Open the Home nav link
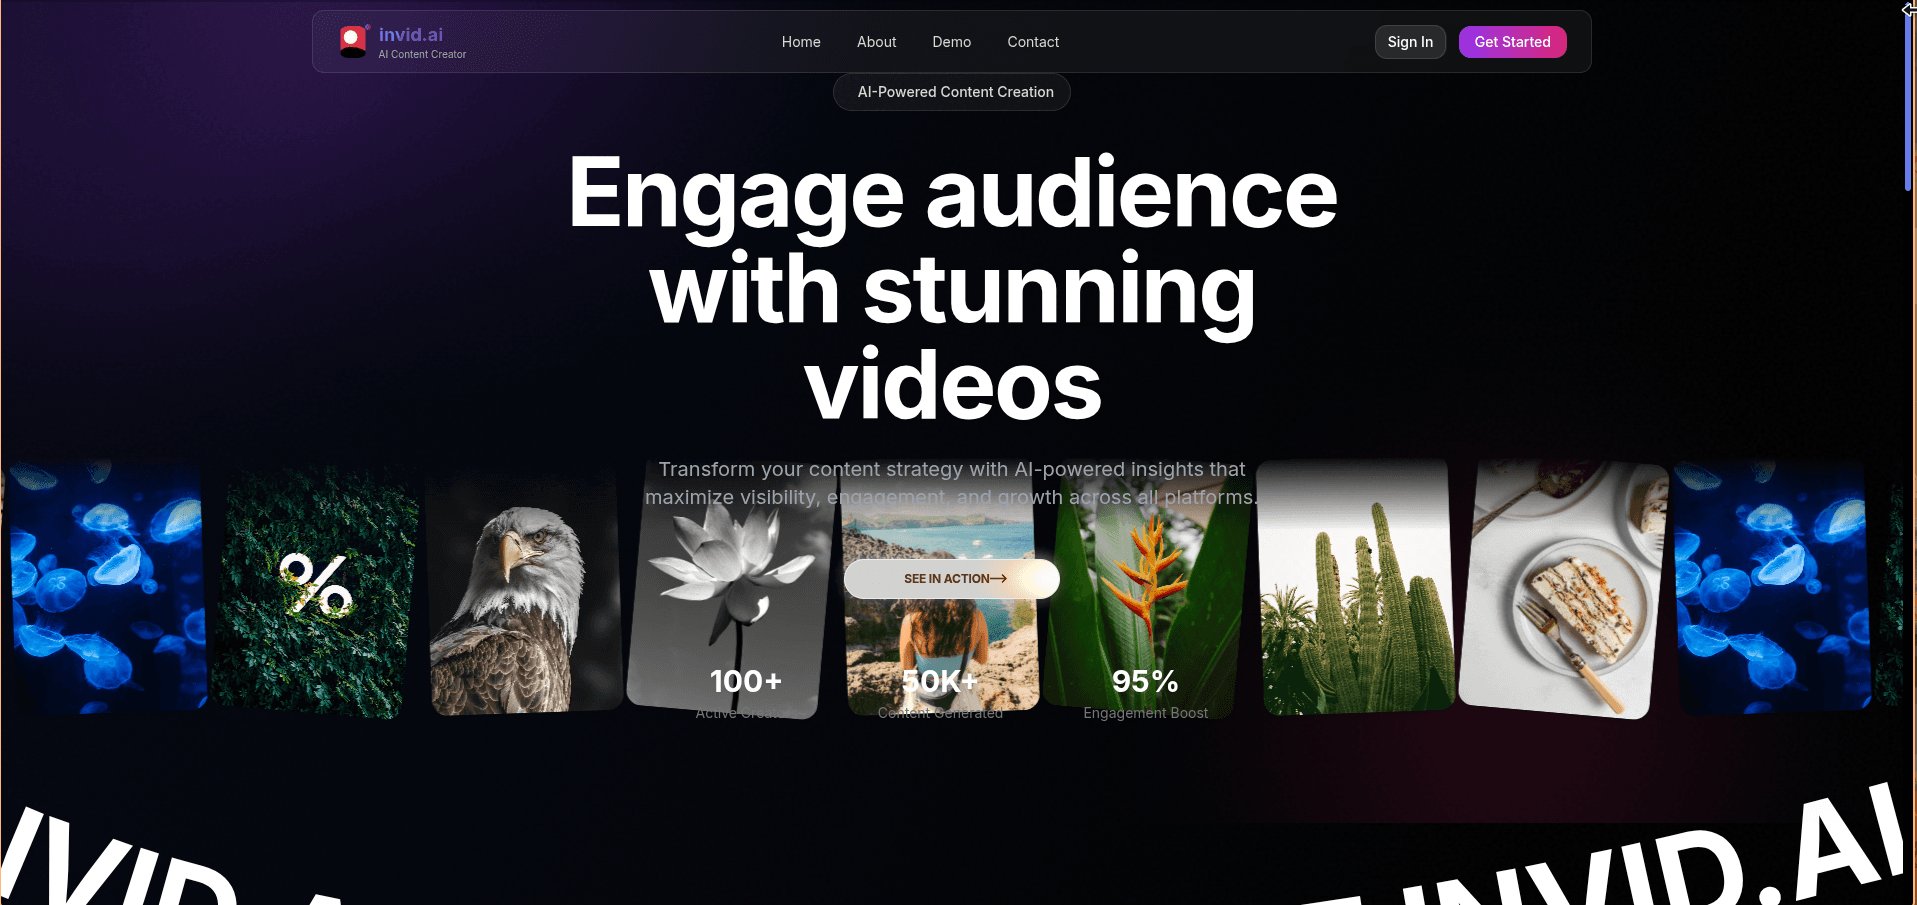This screenshot has width=1917, height=905. pyautogui.click(x=801, y=42)
